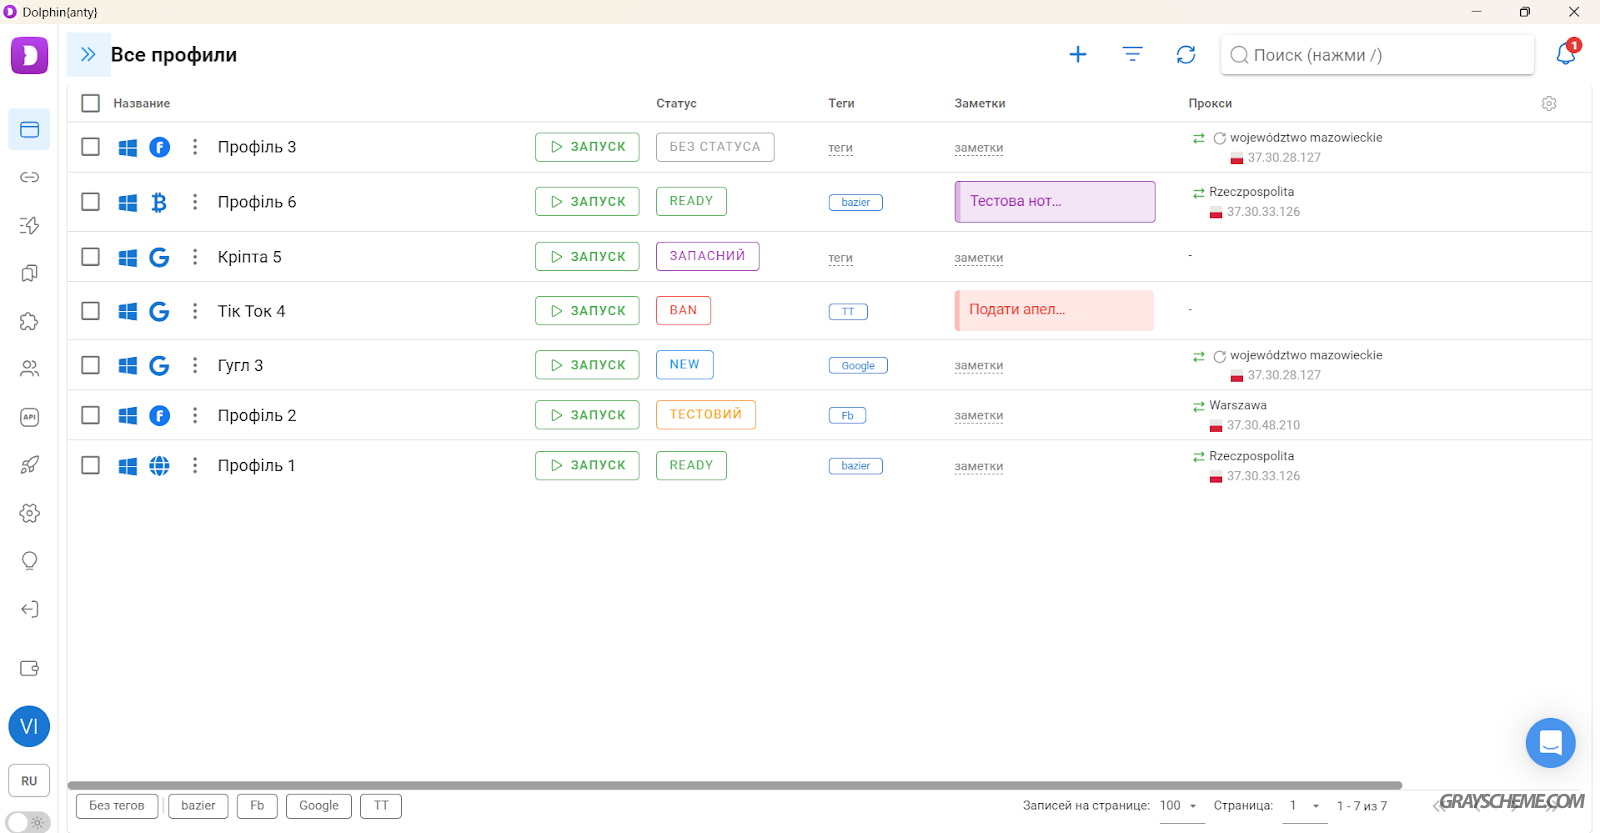Image resolution: width=1600 pixels, height=833 pixels.
Task: Open ТЕСТОВИЙ status for Профіль 2
Action: tap(705, 415)
